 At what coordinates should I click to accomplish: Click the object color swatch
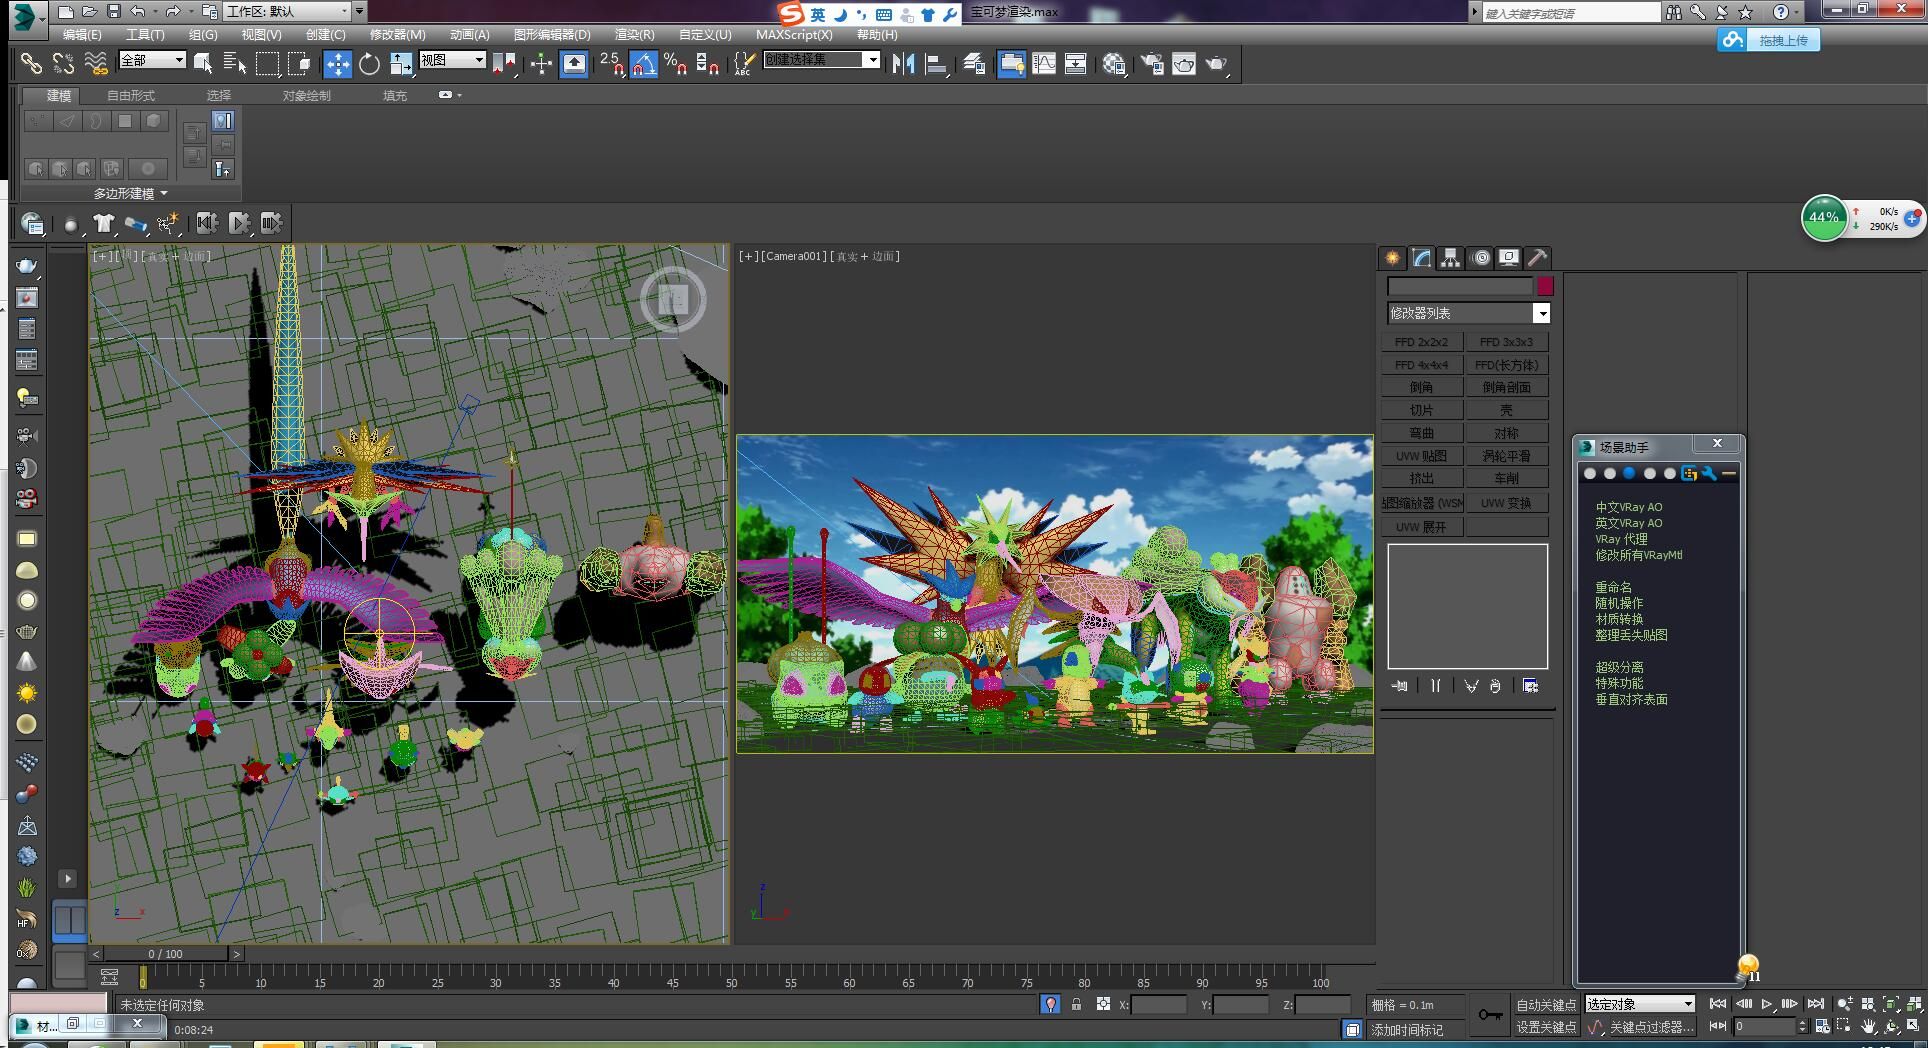click(x=1545, y=286)
